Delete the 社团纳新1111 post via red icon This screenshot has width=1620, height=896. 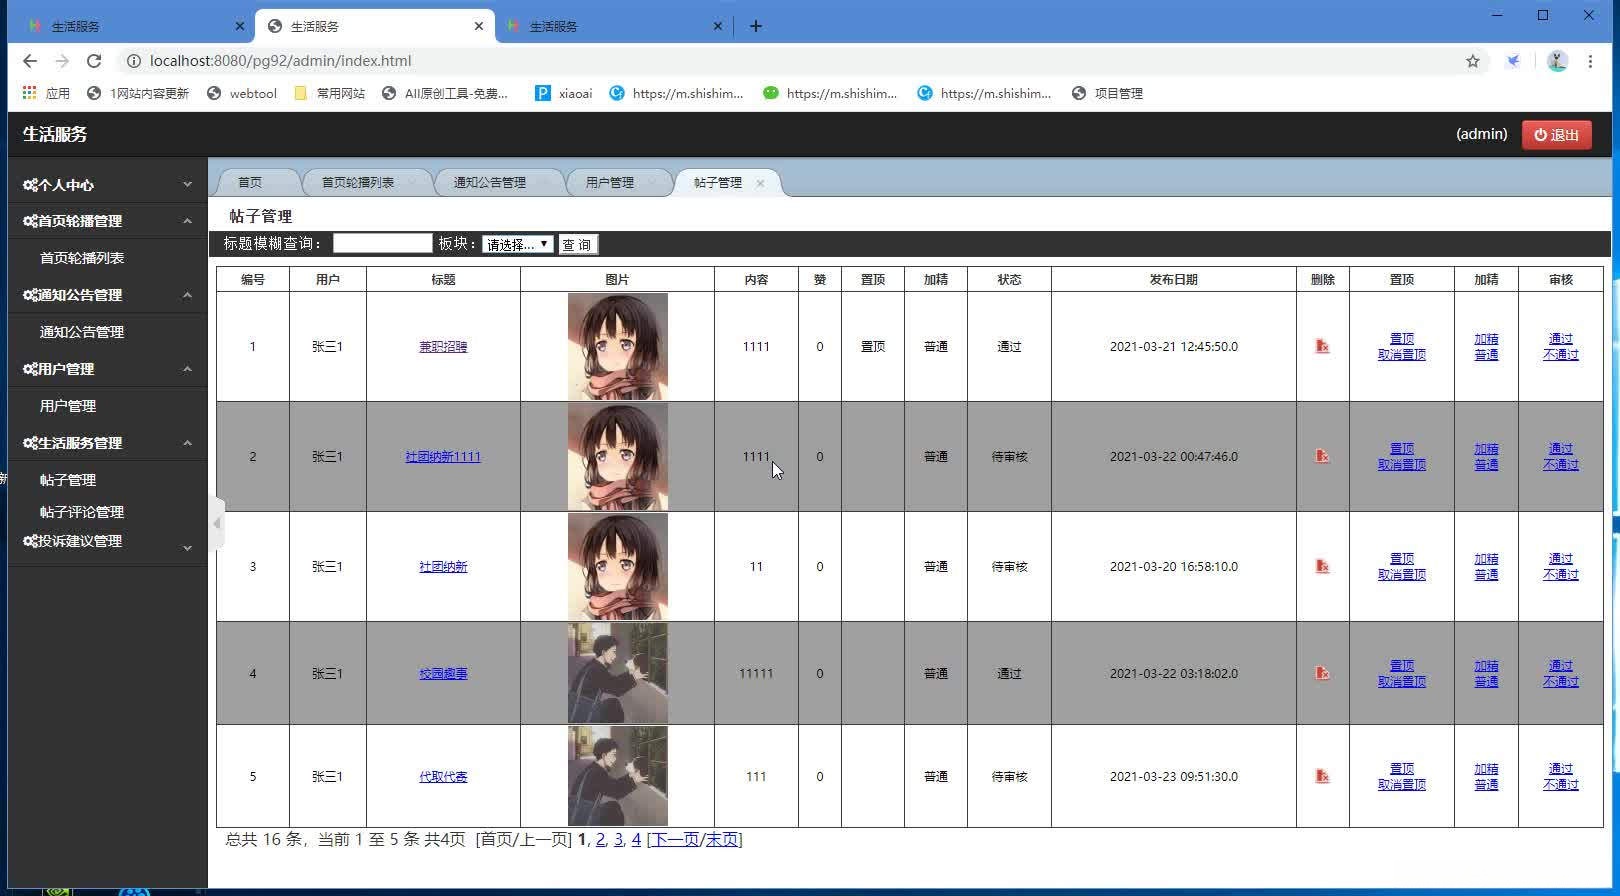1322,456
